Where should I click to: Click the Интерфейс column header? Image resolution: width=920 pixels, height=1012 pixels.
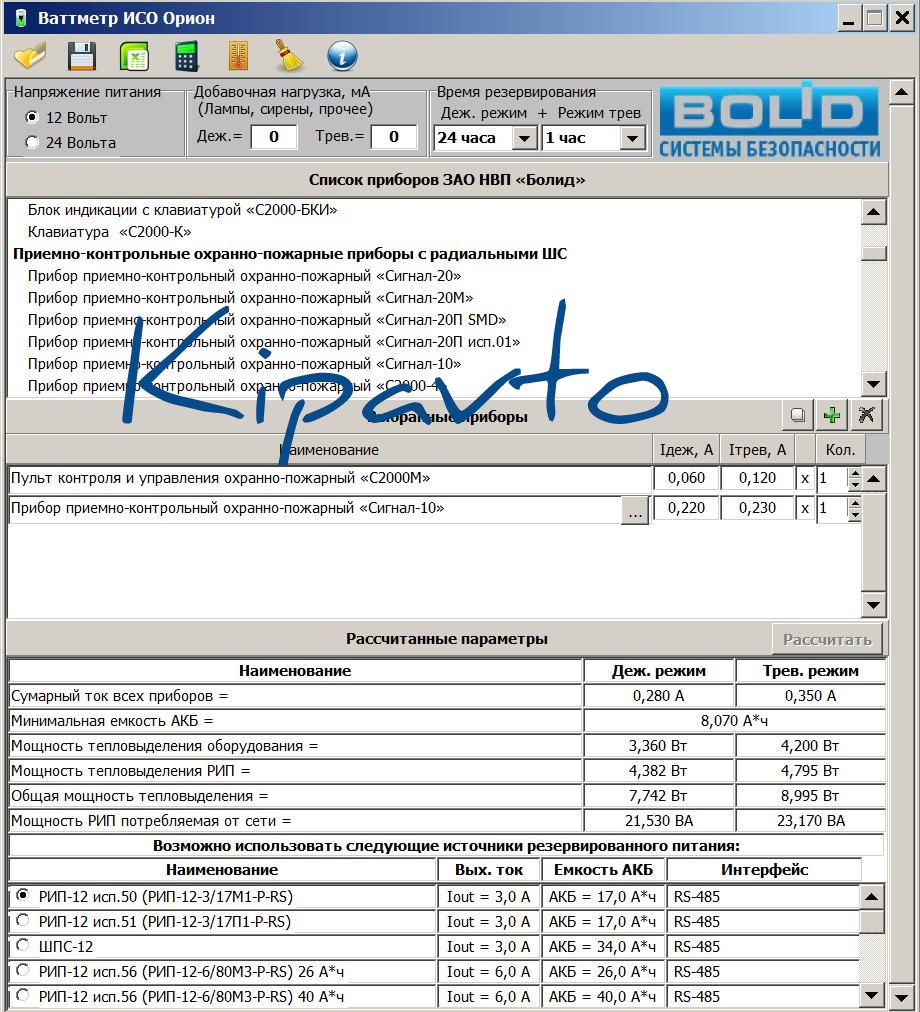[764, 870]
